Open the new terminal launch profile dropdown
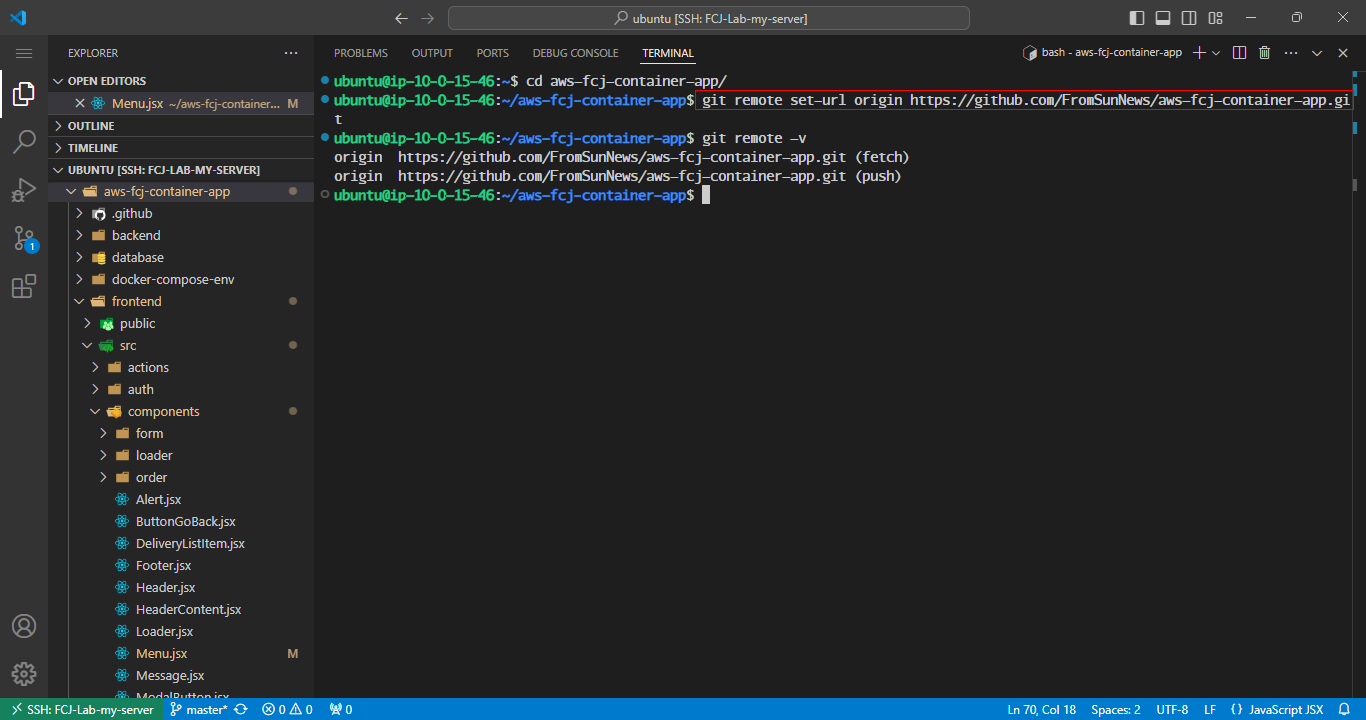 [x=1216, y=53]
